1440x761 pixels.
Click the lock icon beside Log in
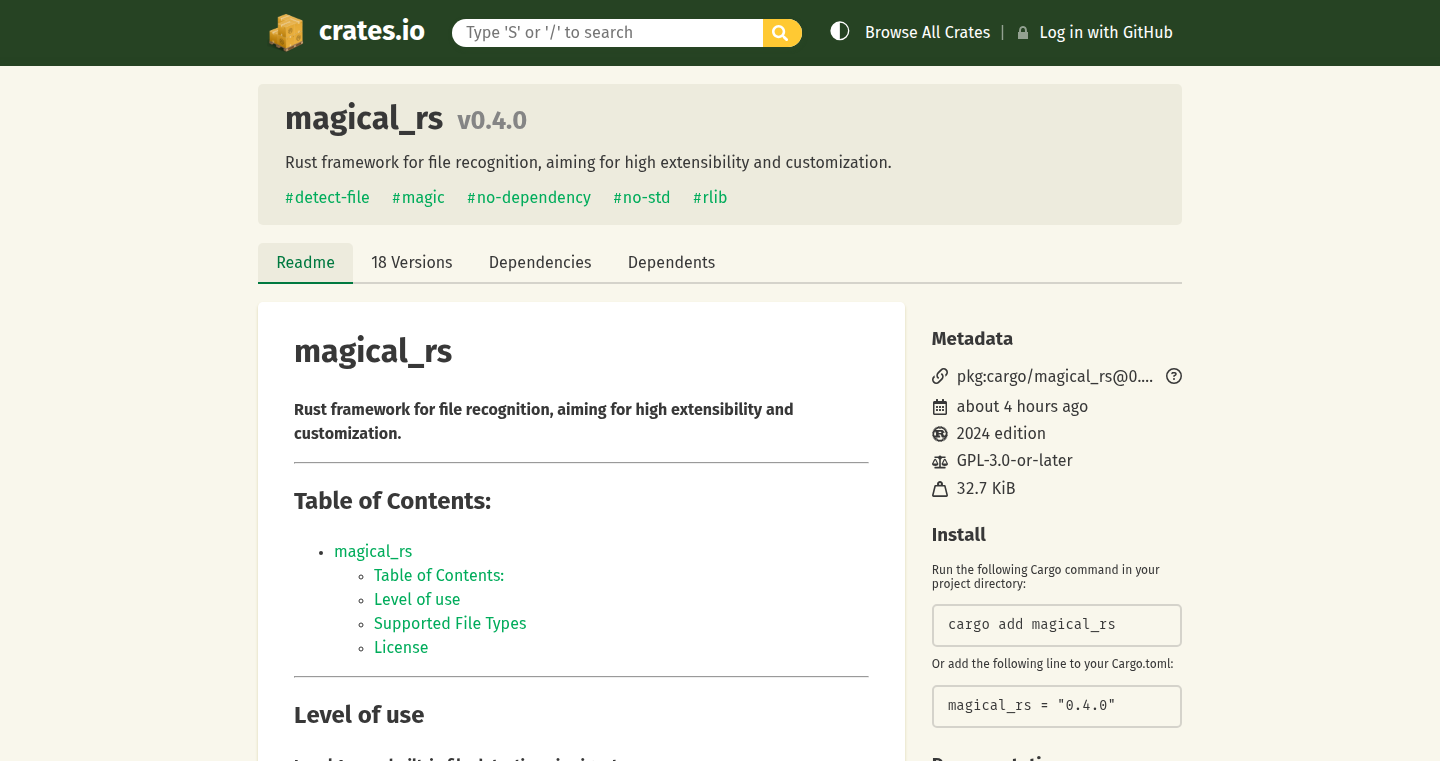coord(1023,33)
